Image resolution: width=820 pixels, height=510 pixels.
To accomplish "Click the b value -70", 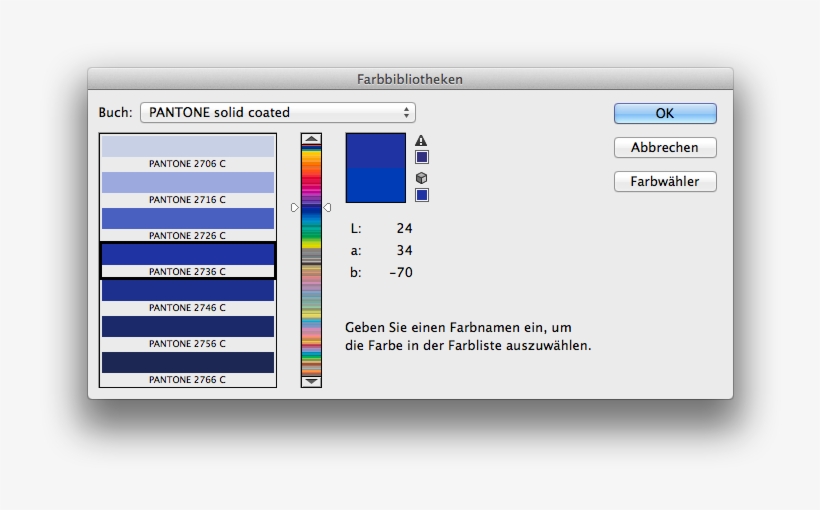I will [x=401, y=273].
